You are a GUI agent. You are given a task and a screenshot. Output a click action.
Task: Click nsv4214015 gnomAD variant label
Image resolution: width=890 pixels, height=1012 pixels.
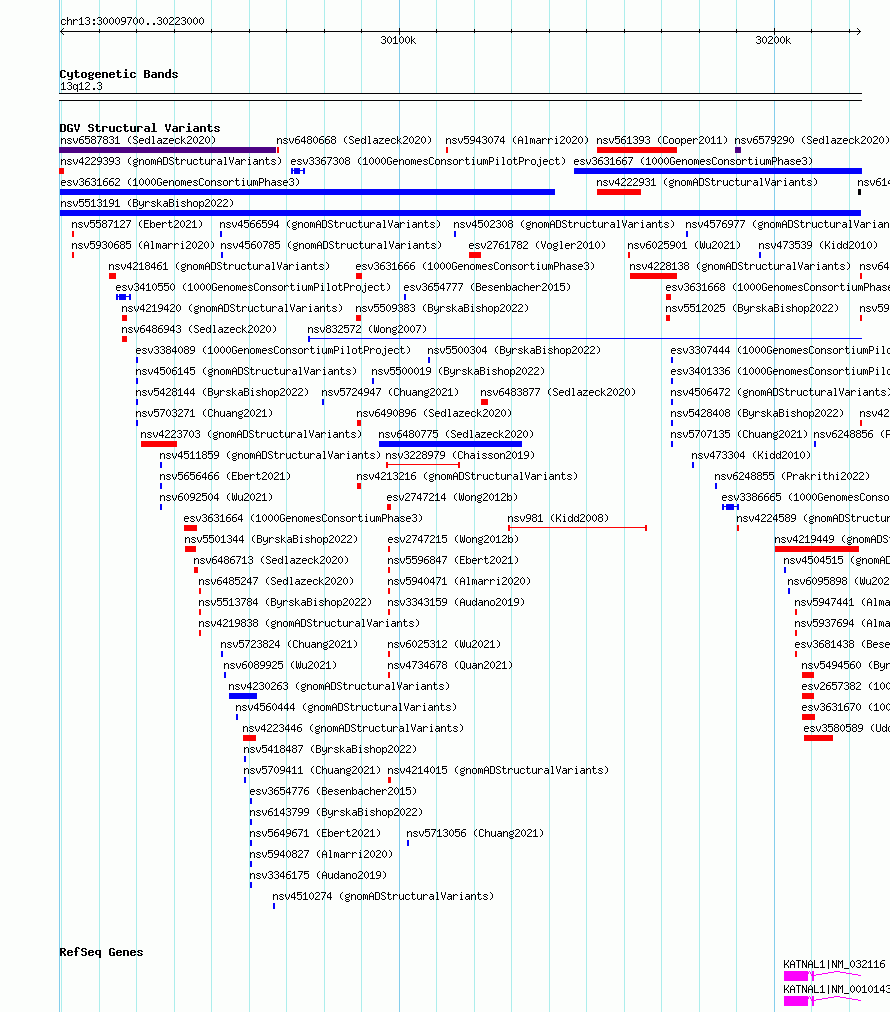(498, 771)
